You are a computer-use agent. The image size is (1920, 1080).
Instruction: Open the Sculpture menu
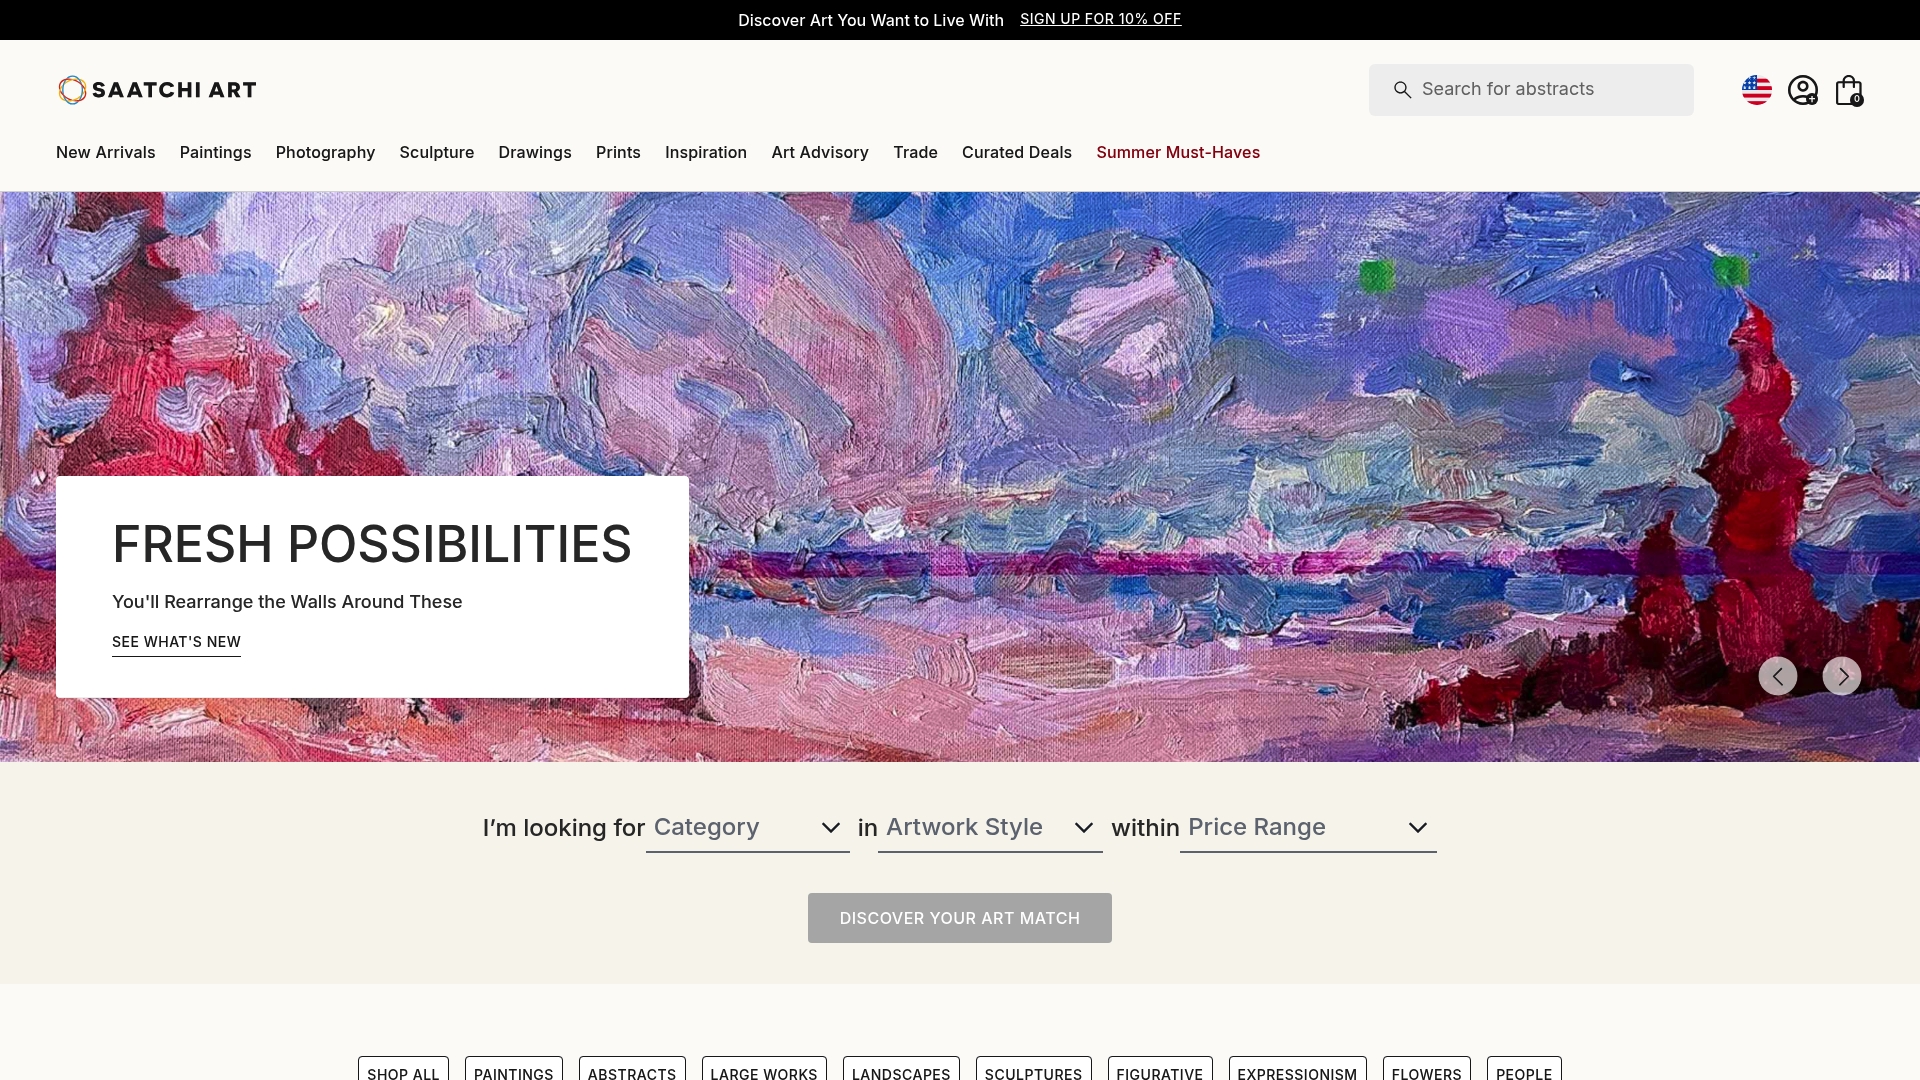click(437, 152)
